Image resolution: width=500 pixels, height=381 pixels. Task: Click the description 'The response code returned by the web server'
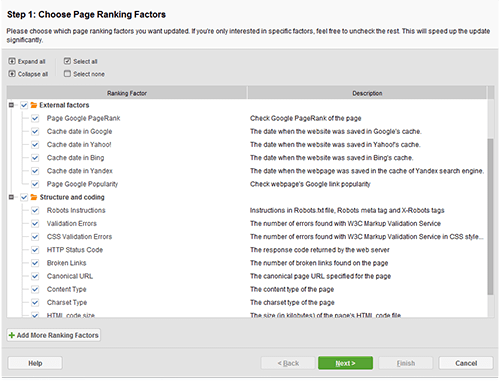(x=320, y=250)
